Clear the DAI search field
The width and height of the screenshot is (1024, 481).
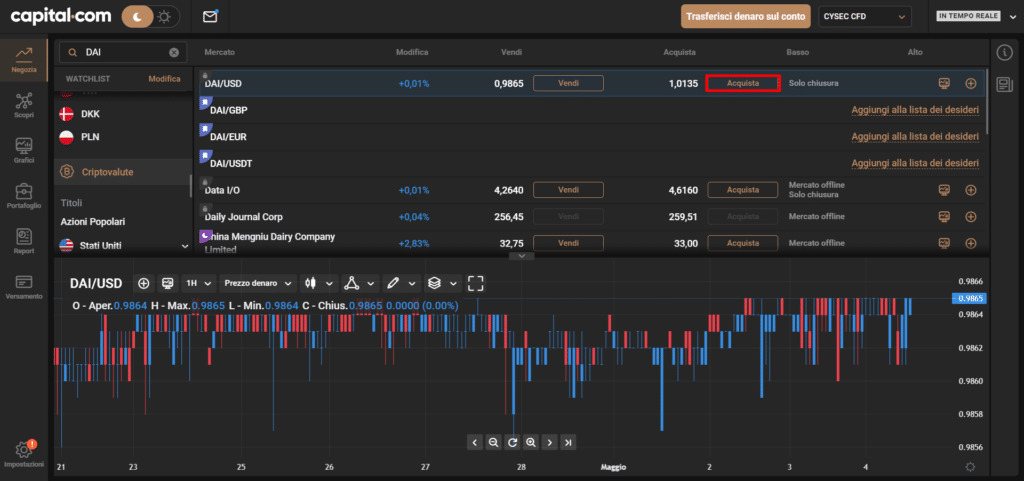click(x=174, y=53)
